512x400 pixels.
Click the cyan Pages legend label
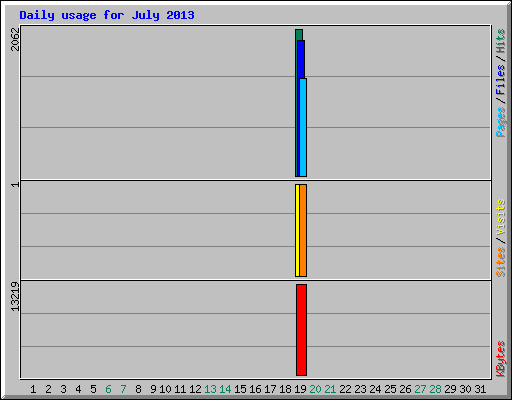[500, 122]
